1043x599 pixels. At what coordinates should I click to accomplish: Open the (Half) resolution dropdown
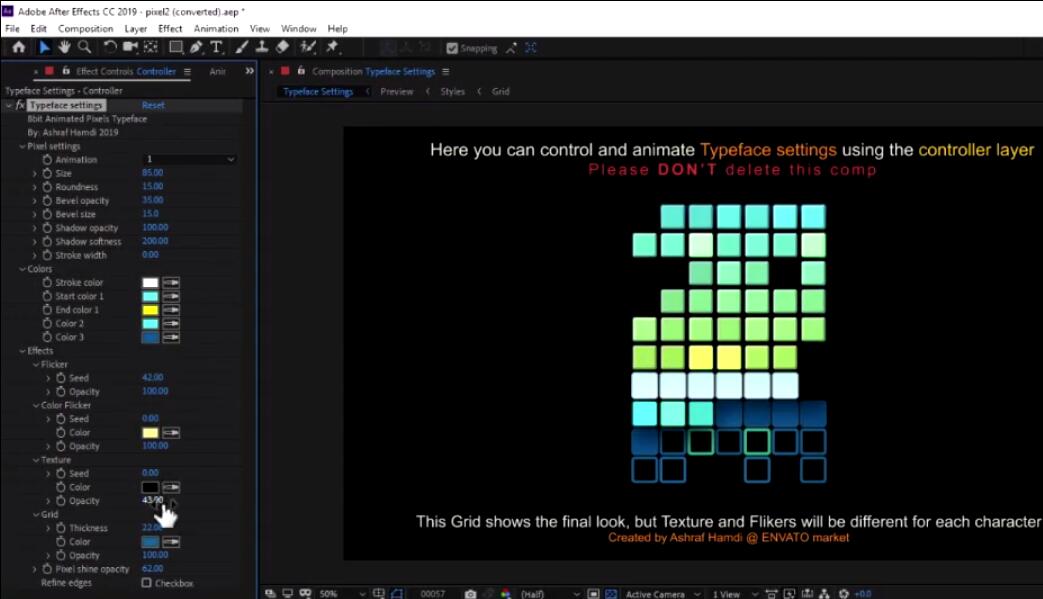550,594
